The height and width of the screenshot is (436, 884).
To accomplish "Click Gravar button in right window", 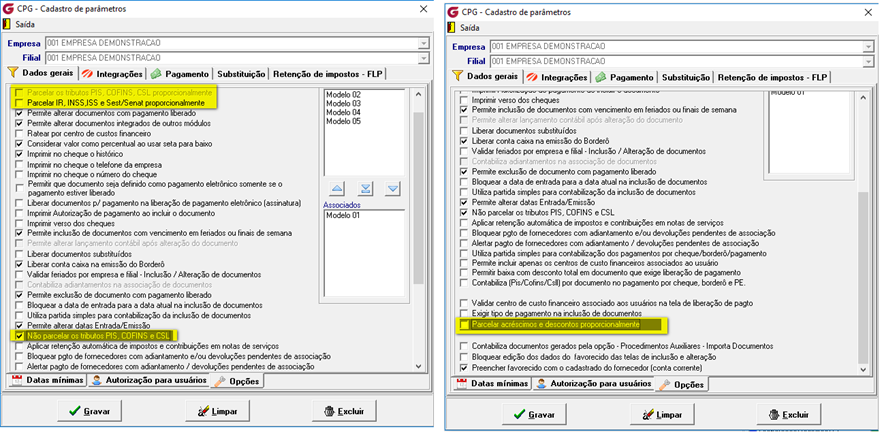I will [534, 415].
